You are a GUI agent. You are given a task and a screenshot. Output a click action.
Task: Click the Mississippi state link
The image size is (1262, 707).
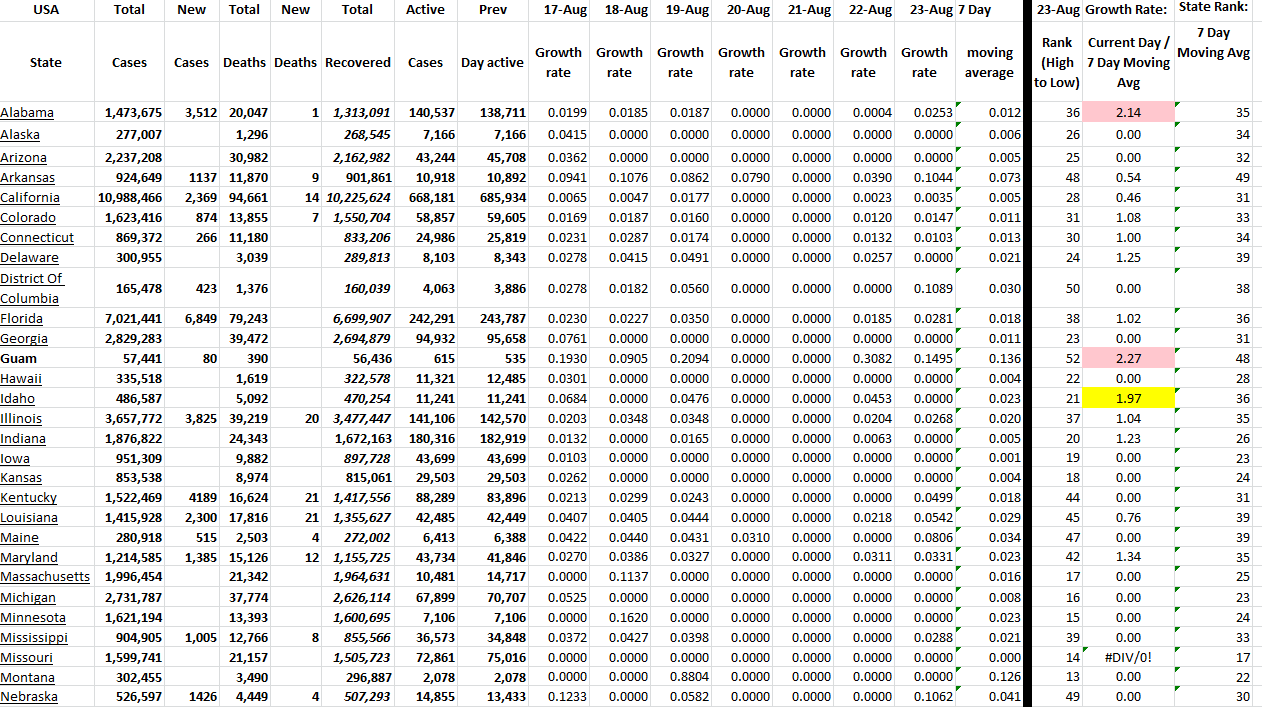point(34,637)
